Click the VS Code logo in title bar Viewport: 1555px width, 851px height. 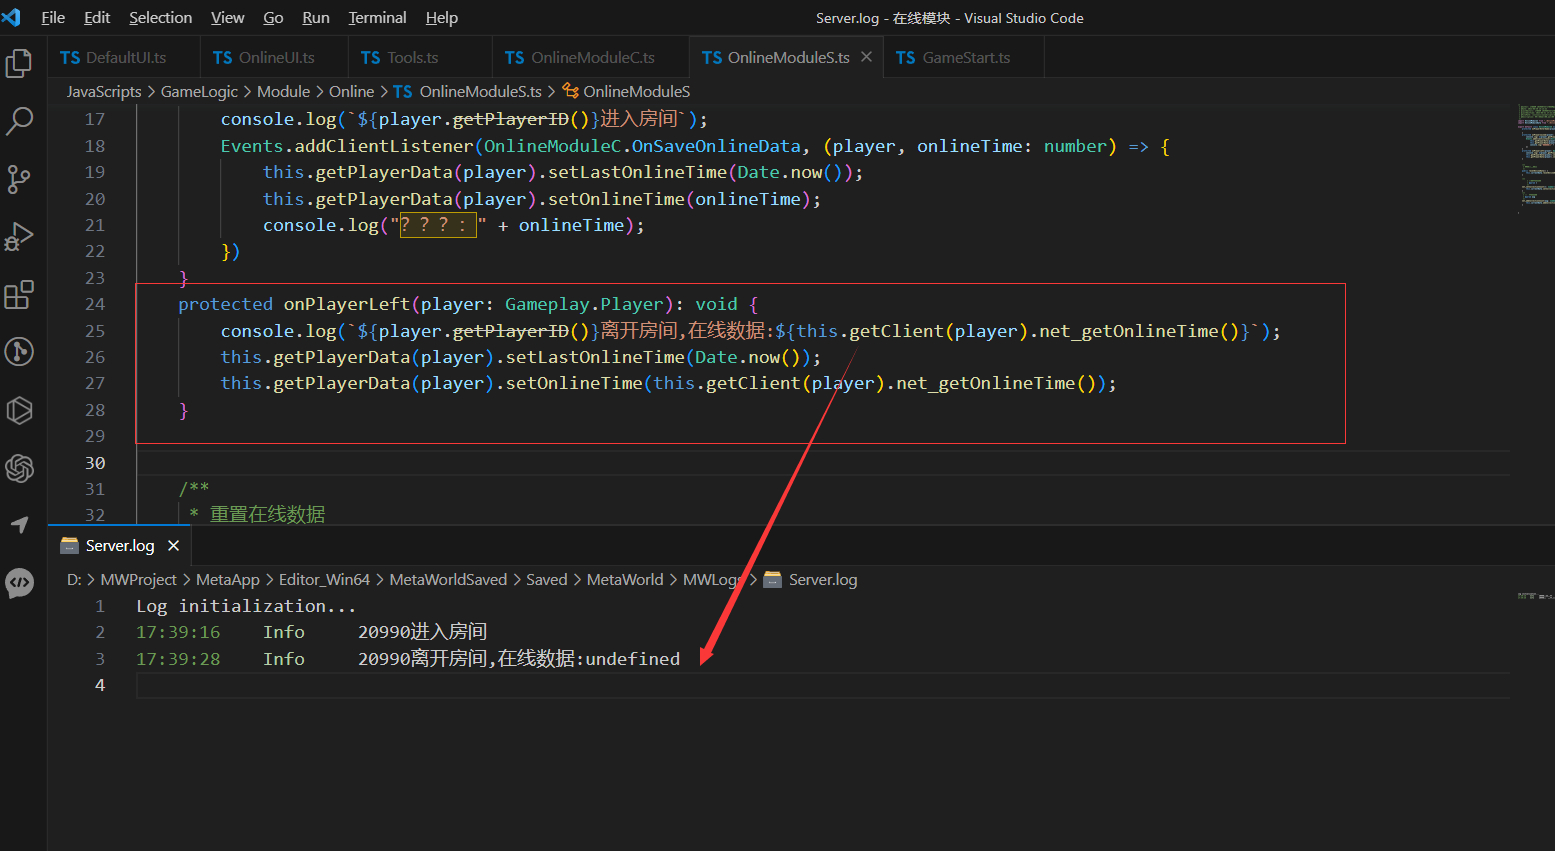point(12,17)
